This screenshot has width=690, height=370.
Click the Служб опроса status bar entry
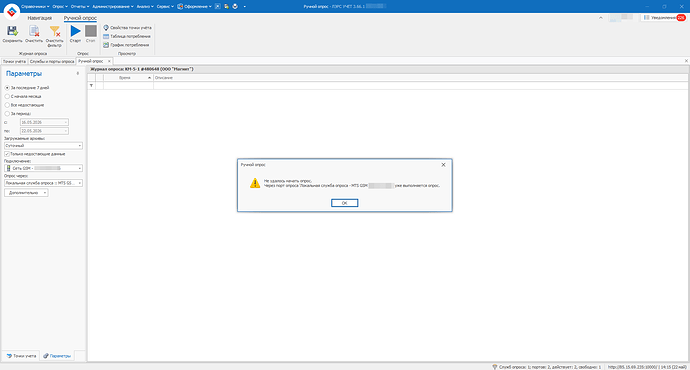546,367
